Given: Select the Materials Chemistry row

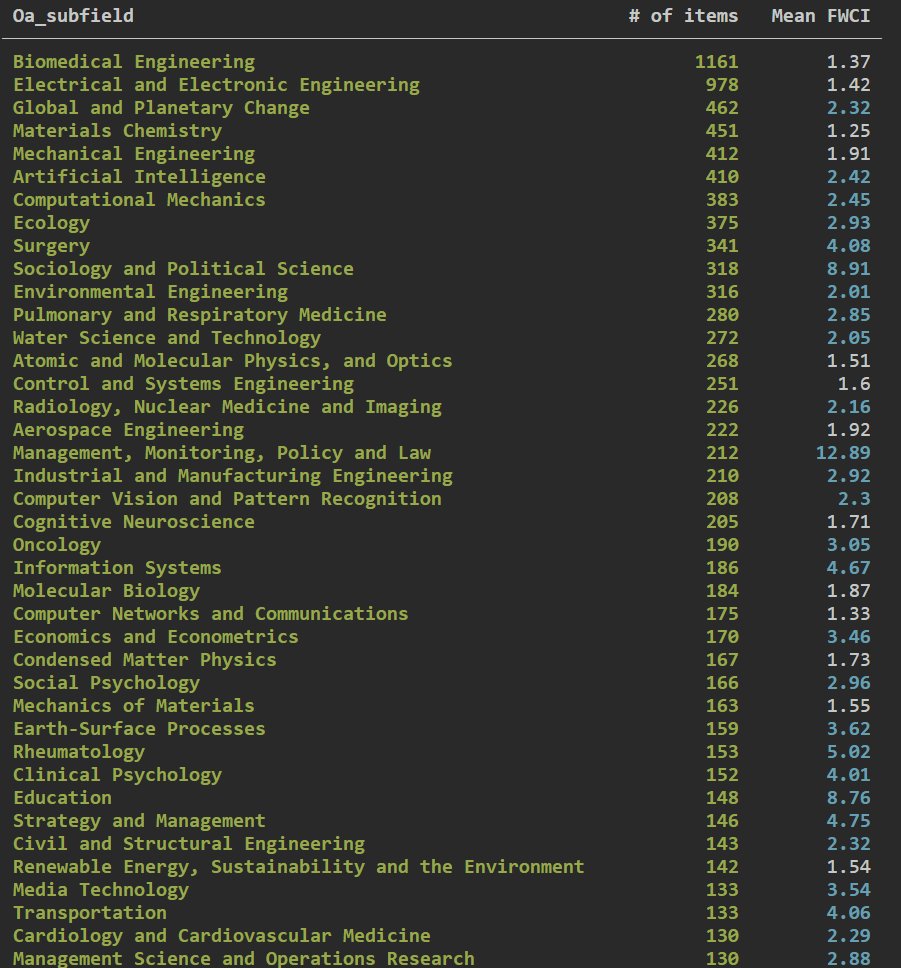Looking at the screenshot, I should [x=117, y=131].
